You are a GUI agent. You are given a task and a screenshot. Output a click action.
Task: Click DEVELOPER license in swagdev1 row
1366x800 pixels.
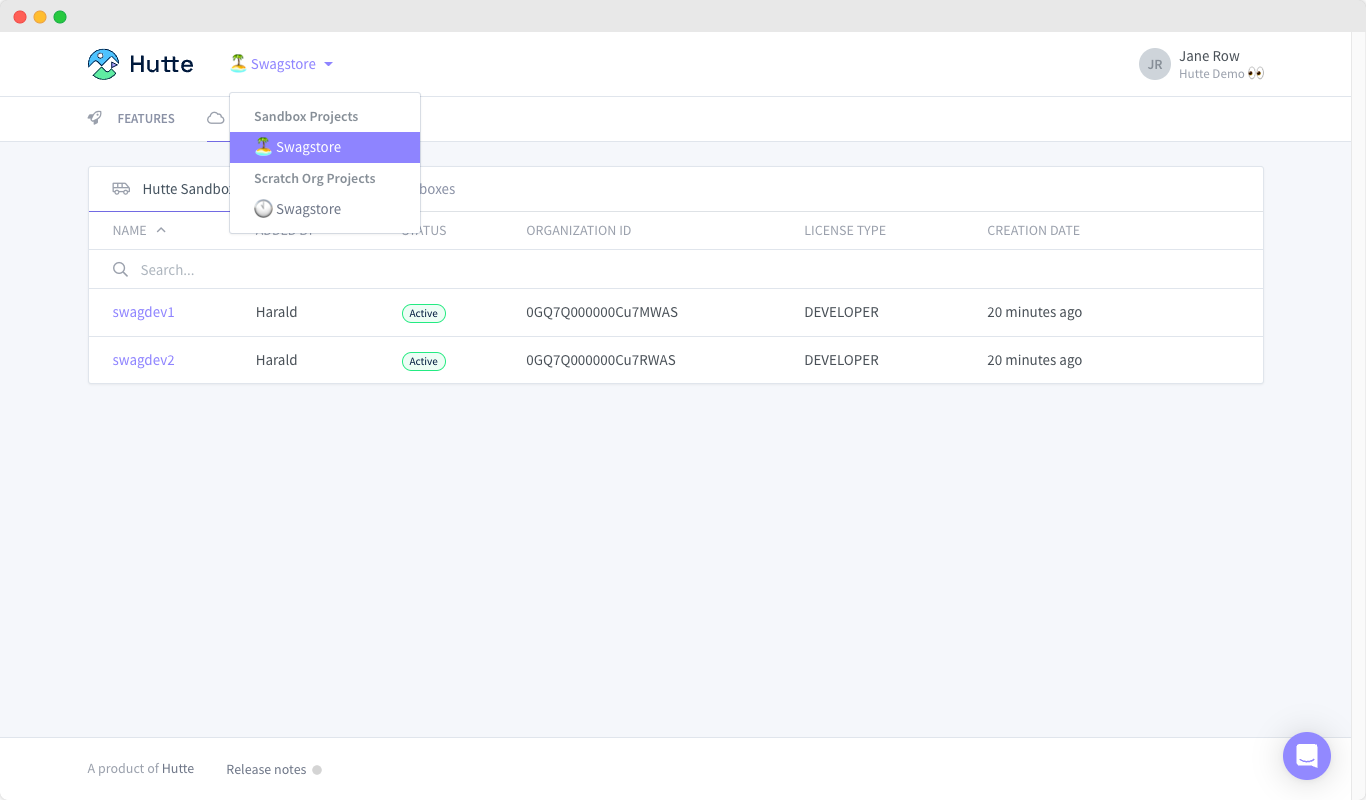click(842, 312)
